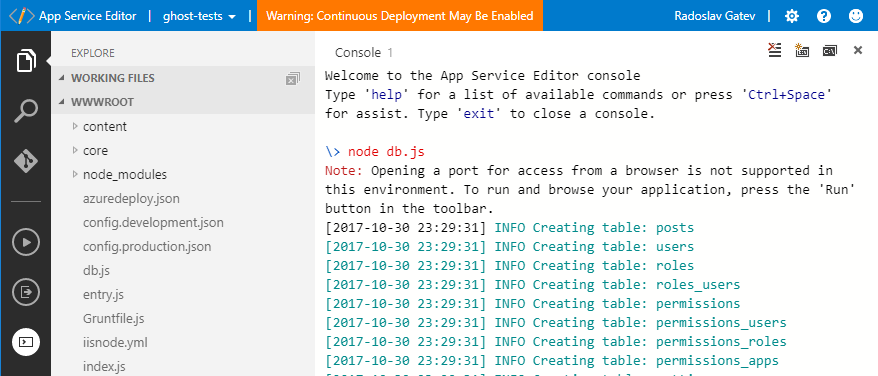
Task: Click the feedback smiley icon
Action: click(x=856, y=16)
